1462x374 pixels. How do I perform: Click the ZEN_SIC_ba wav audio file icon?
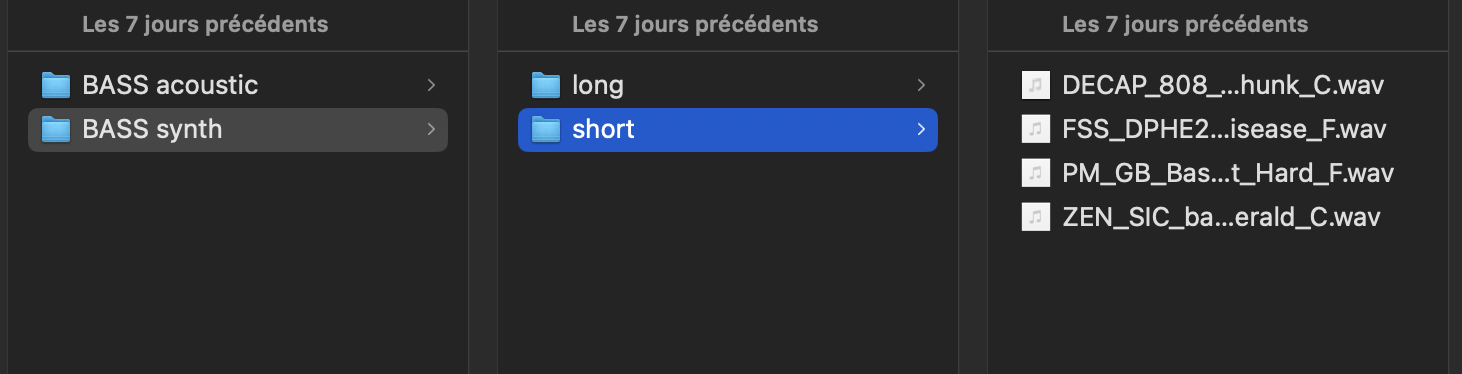point(1035,217)
